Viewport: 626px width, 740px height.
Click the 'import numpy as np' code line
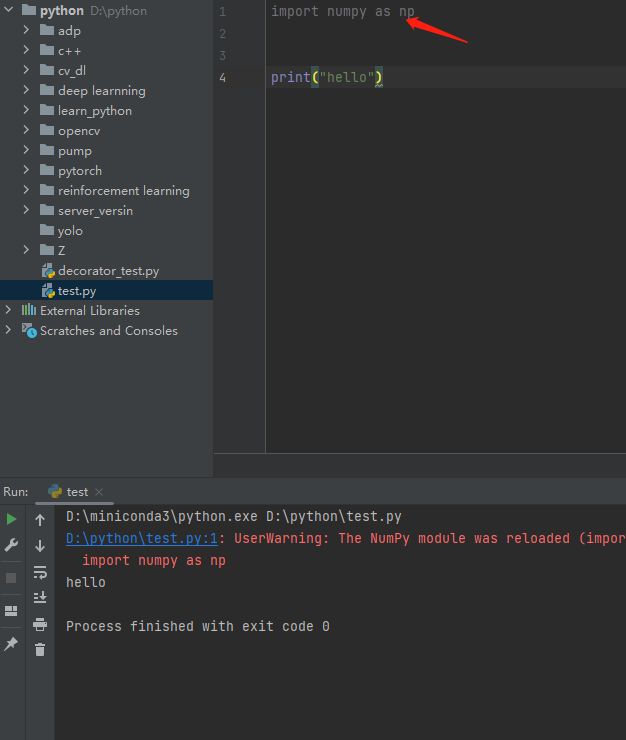click(x=343, y=11)
